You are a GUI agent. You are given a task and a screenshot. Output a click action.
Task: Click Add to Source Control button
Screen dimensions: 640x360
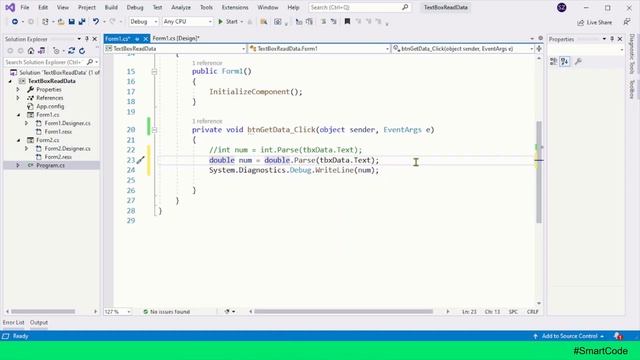point(569,336)
